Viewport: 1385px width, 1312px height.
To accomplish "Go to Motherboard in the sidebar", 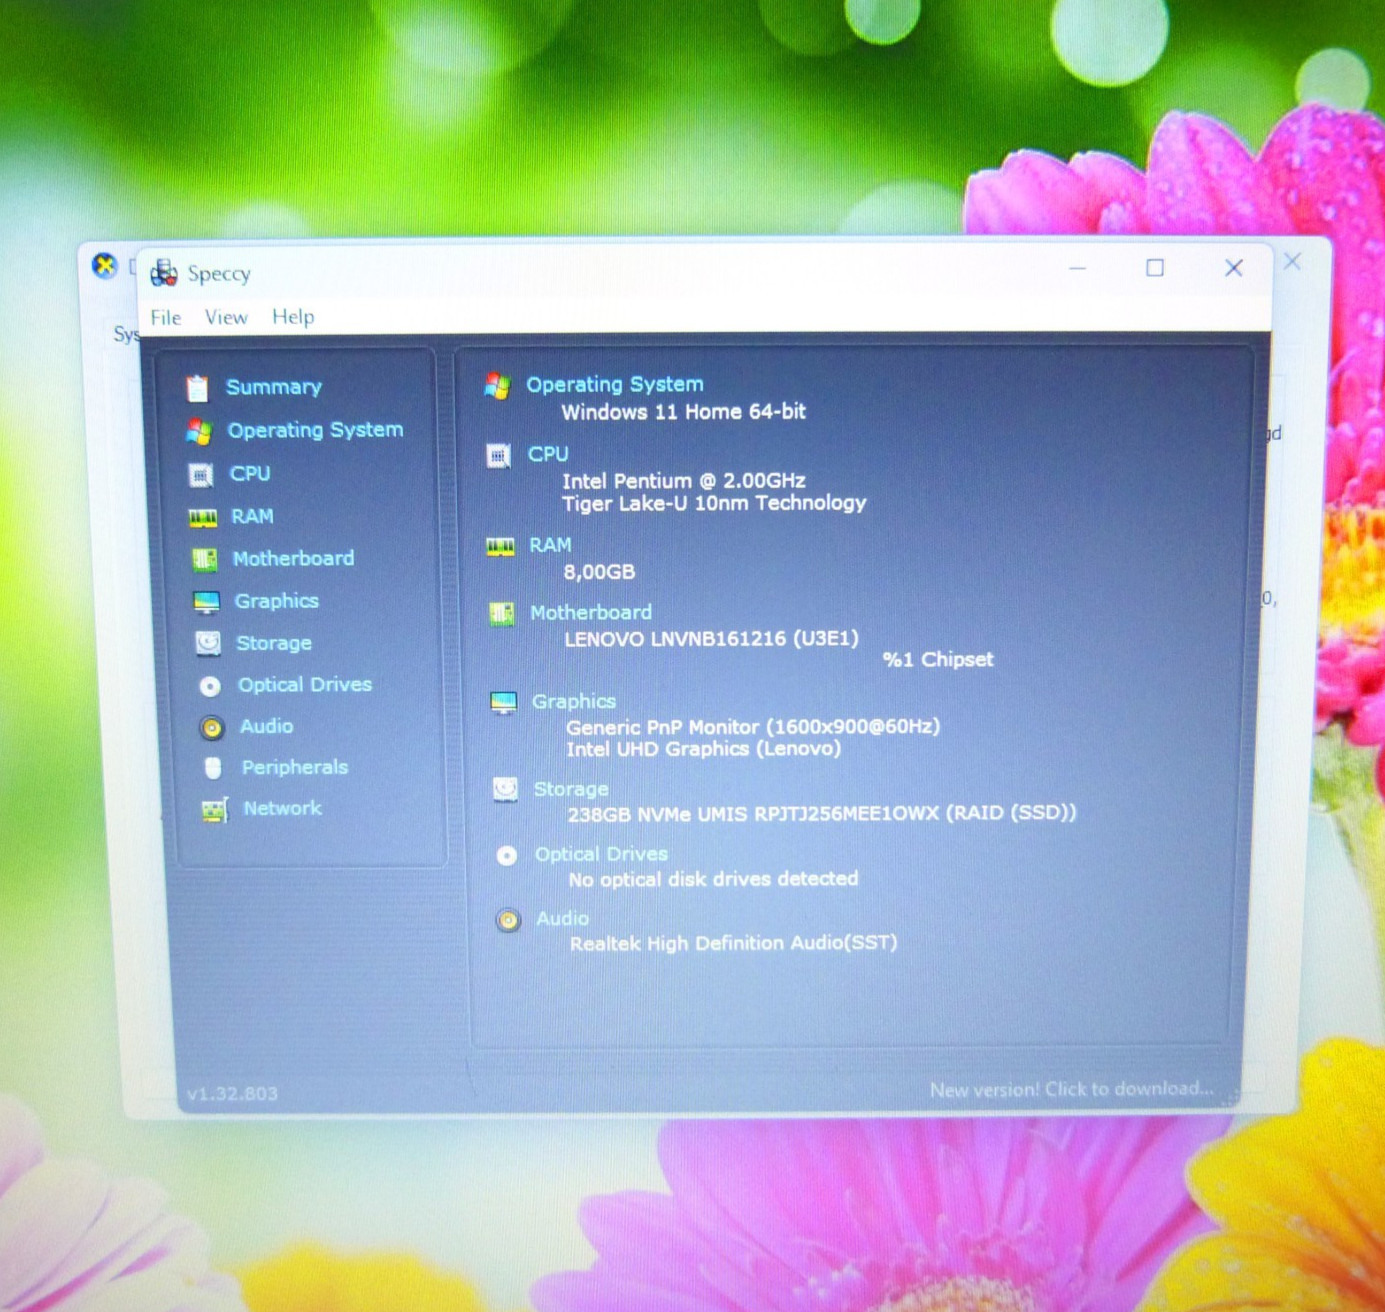I will pyautogui.click(x=294, y=558).
